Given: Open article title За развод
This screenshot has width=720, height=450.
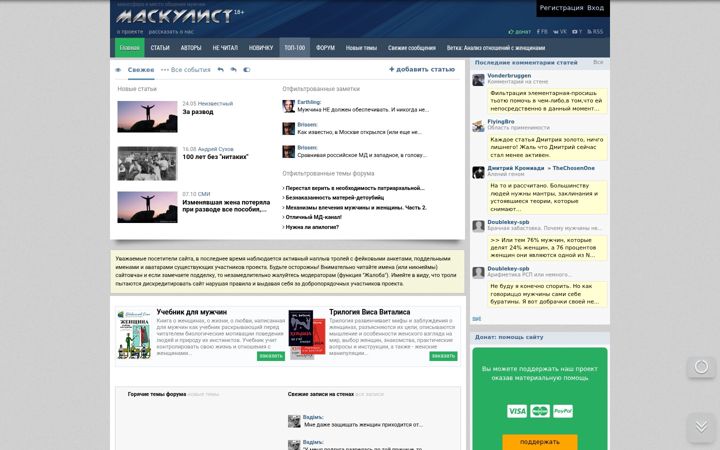Looking at the screenshot, I should click(198, 112).
